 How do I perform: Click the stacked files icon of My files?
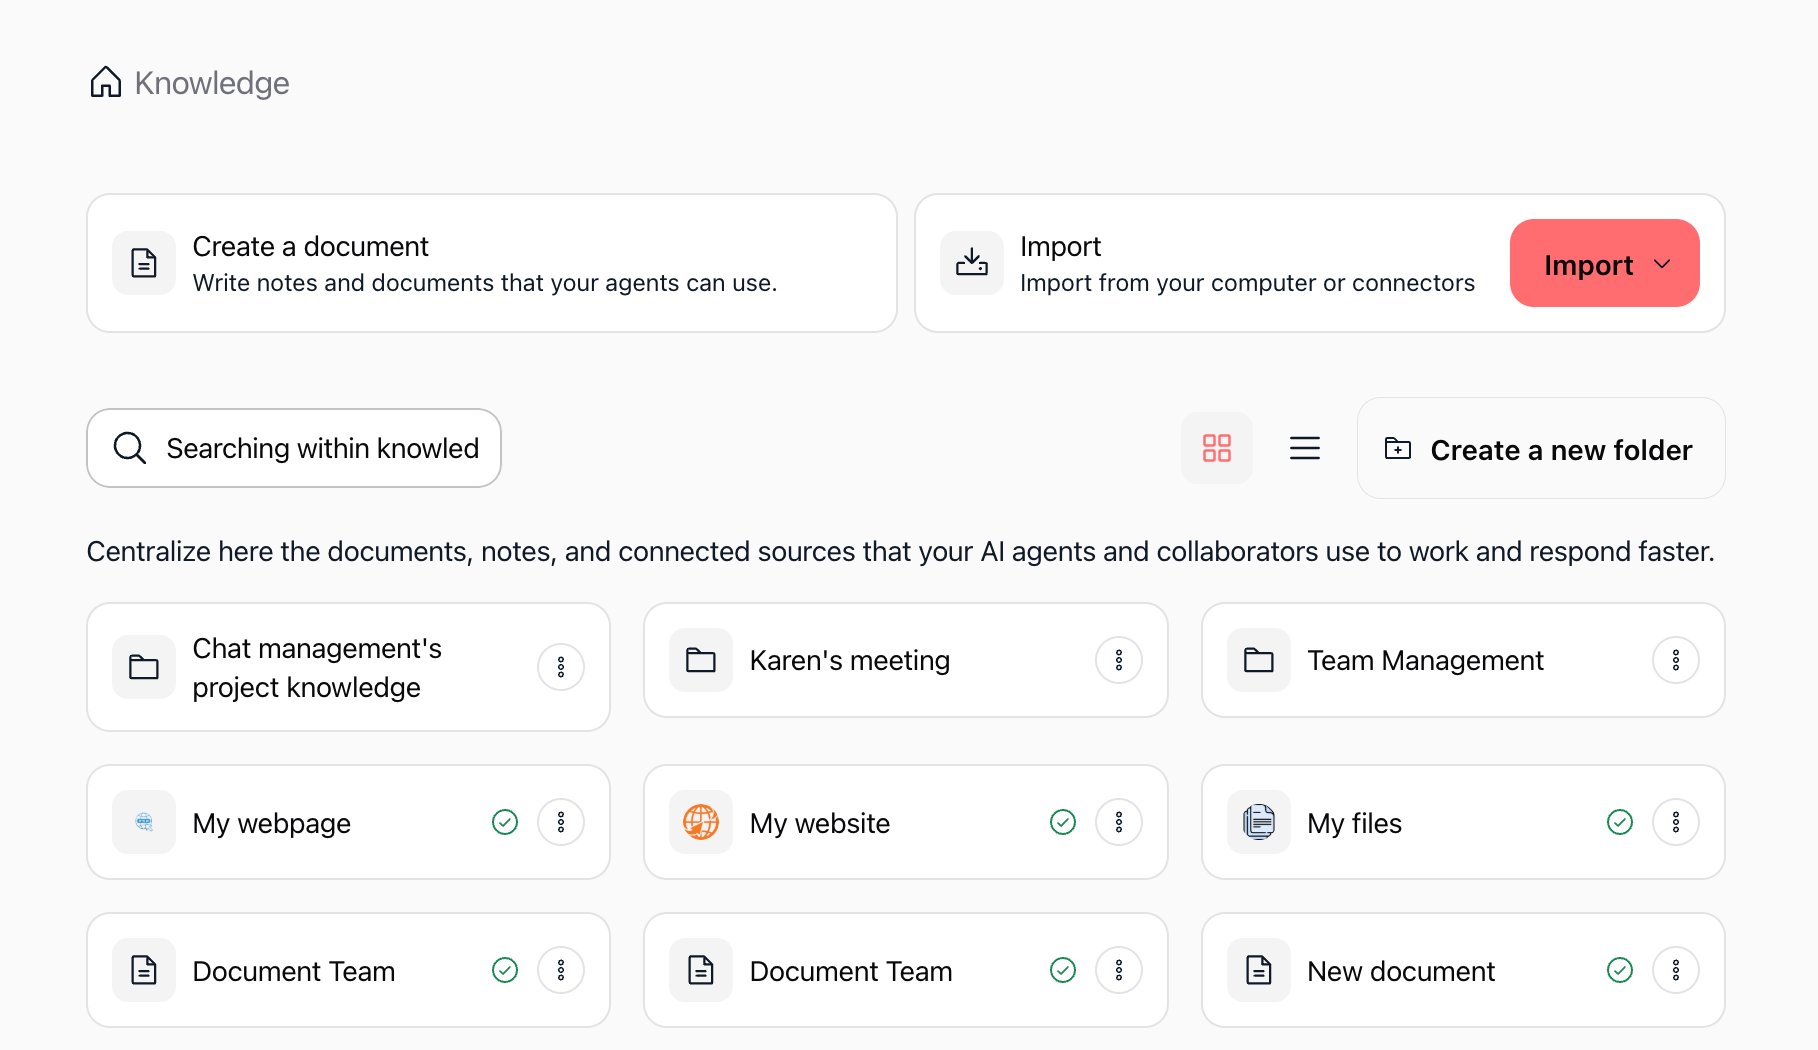pos(1259,822)
